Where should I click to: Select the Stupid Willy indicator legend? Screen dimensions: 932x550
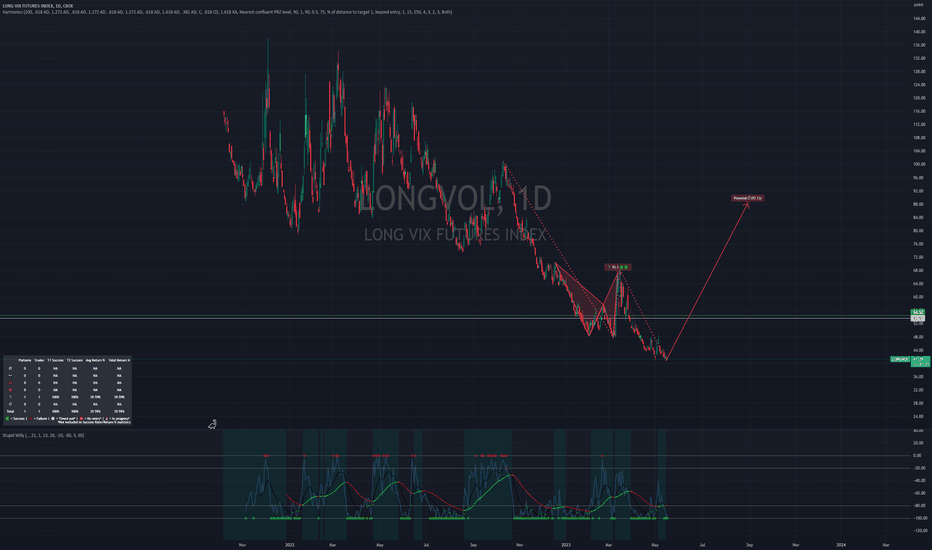pos(43,435)
